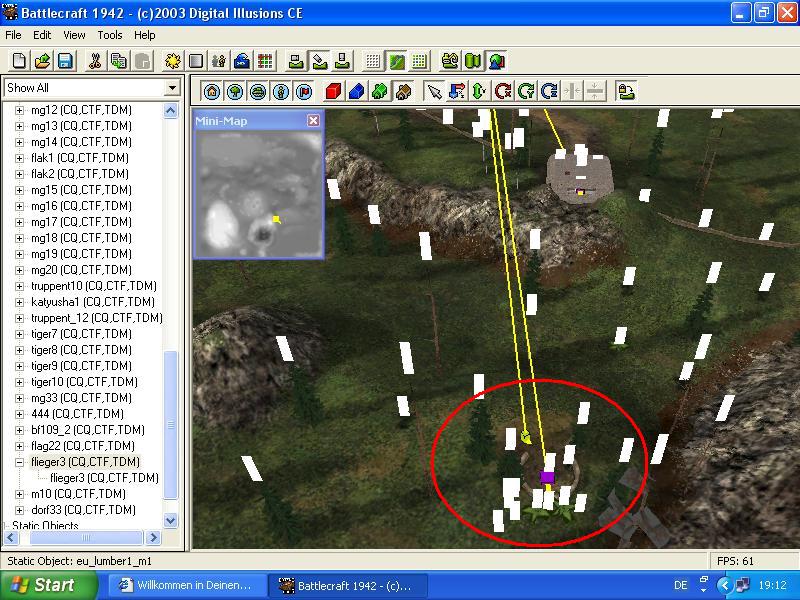Viewport: 800px width, 600px height.
Task: Click the Windows Start button
Action: coord(48,585)
